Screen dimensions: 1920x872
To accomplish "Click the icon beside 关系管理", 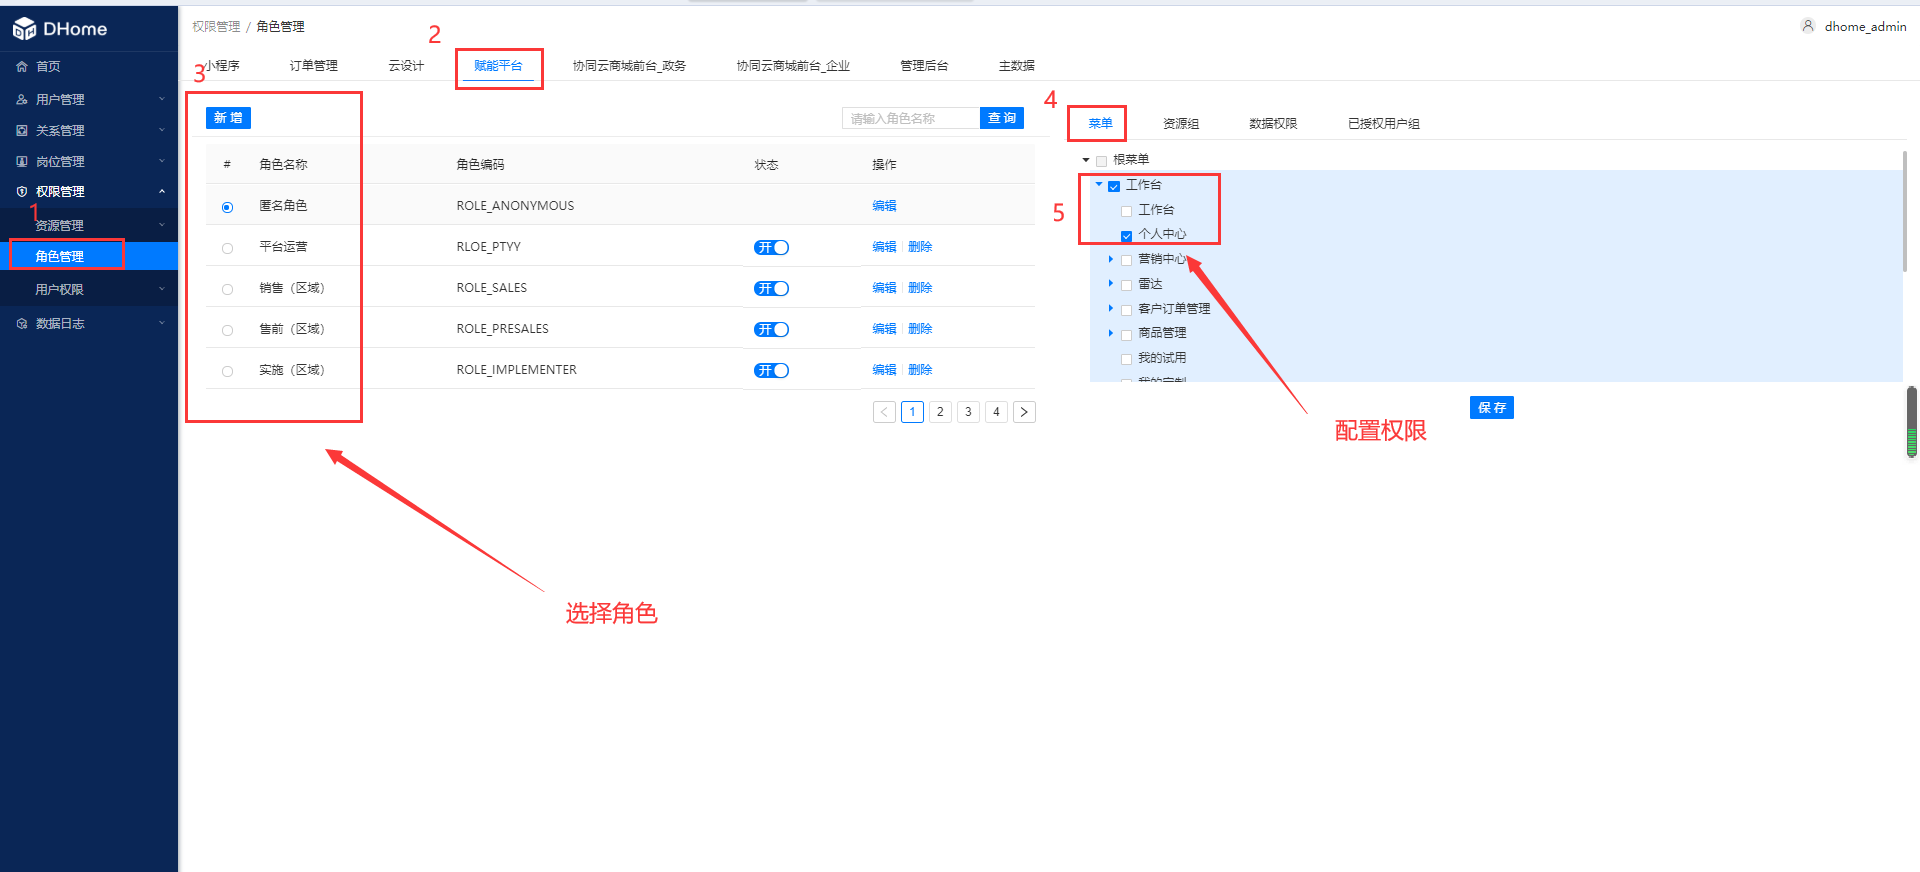I will (x=22, y=131).
